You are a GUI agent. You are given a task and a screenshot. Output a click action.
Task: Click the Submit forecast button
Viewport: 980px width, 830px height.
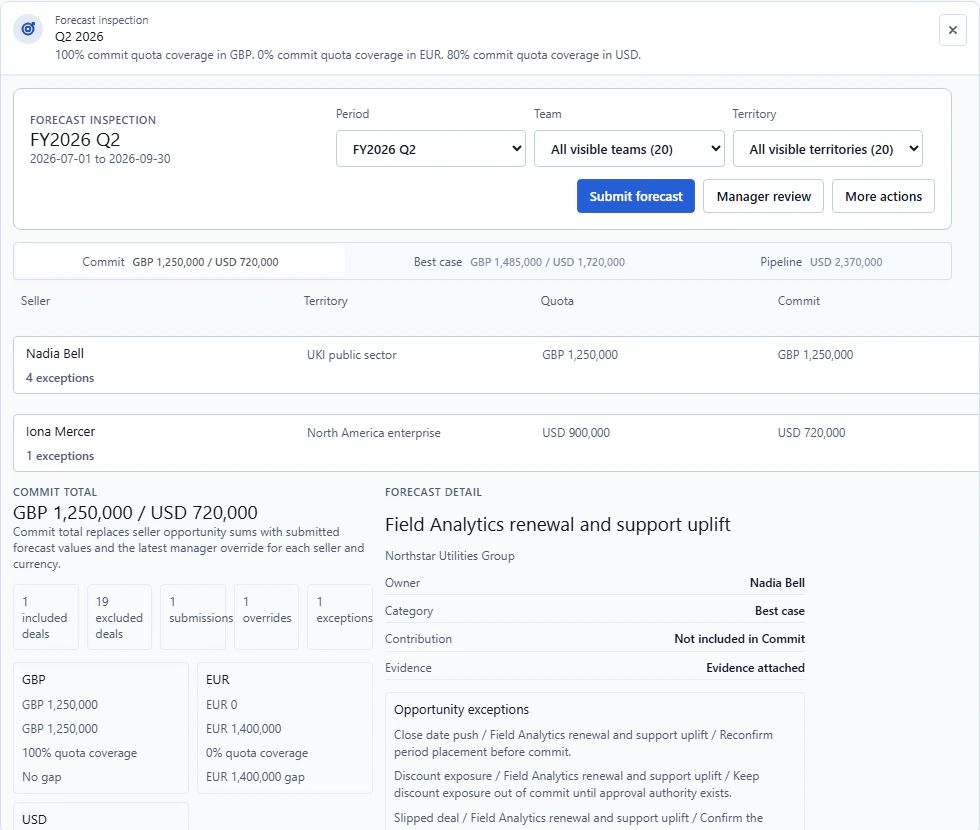point(636,196)
